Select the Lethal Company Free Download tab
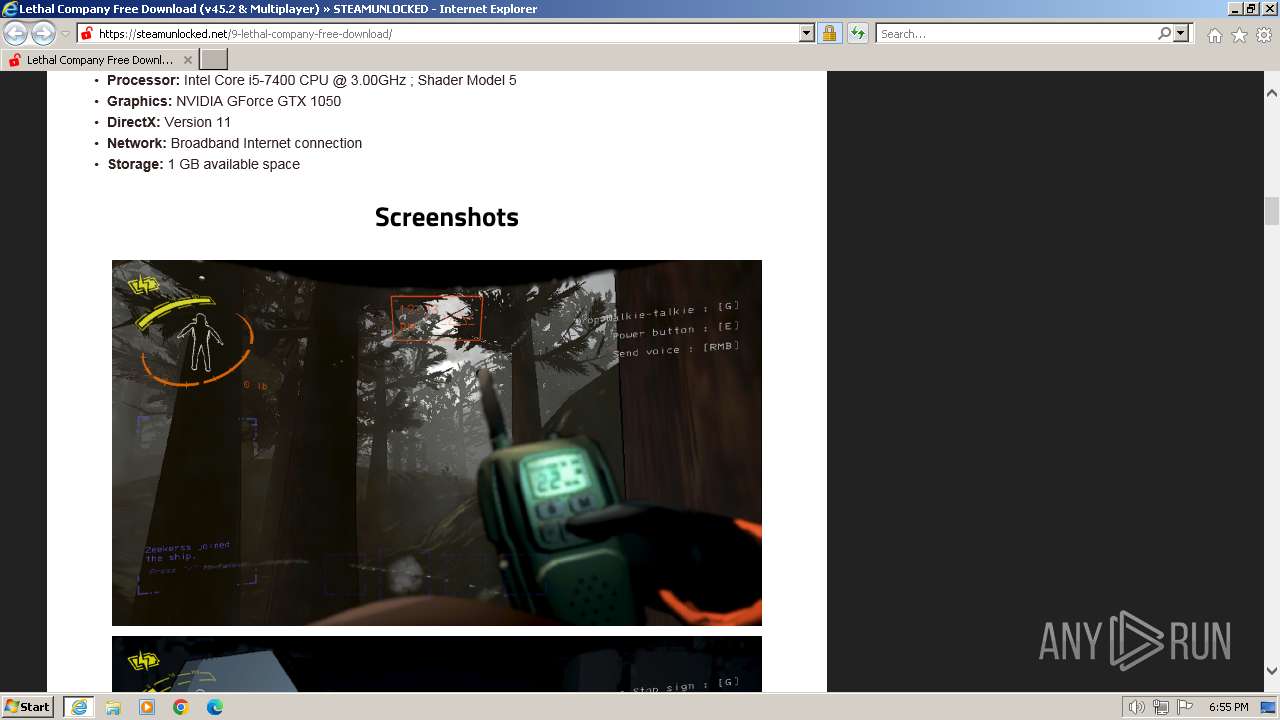Viewport: 1280px width, 720px height. pos(98,60)
